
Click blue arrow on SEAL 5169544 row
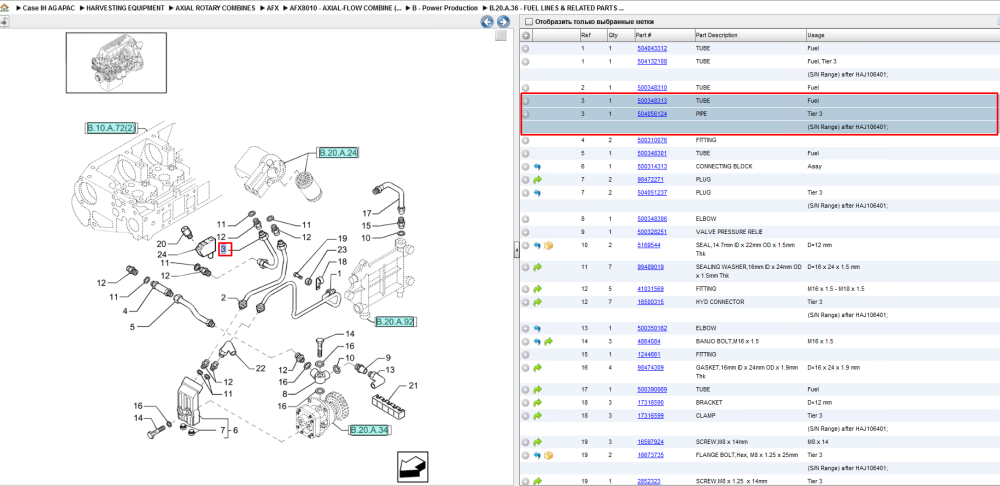pos(537,246)
